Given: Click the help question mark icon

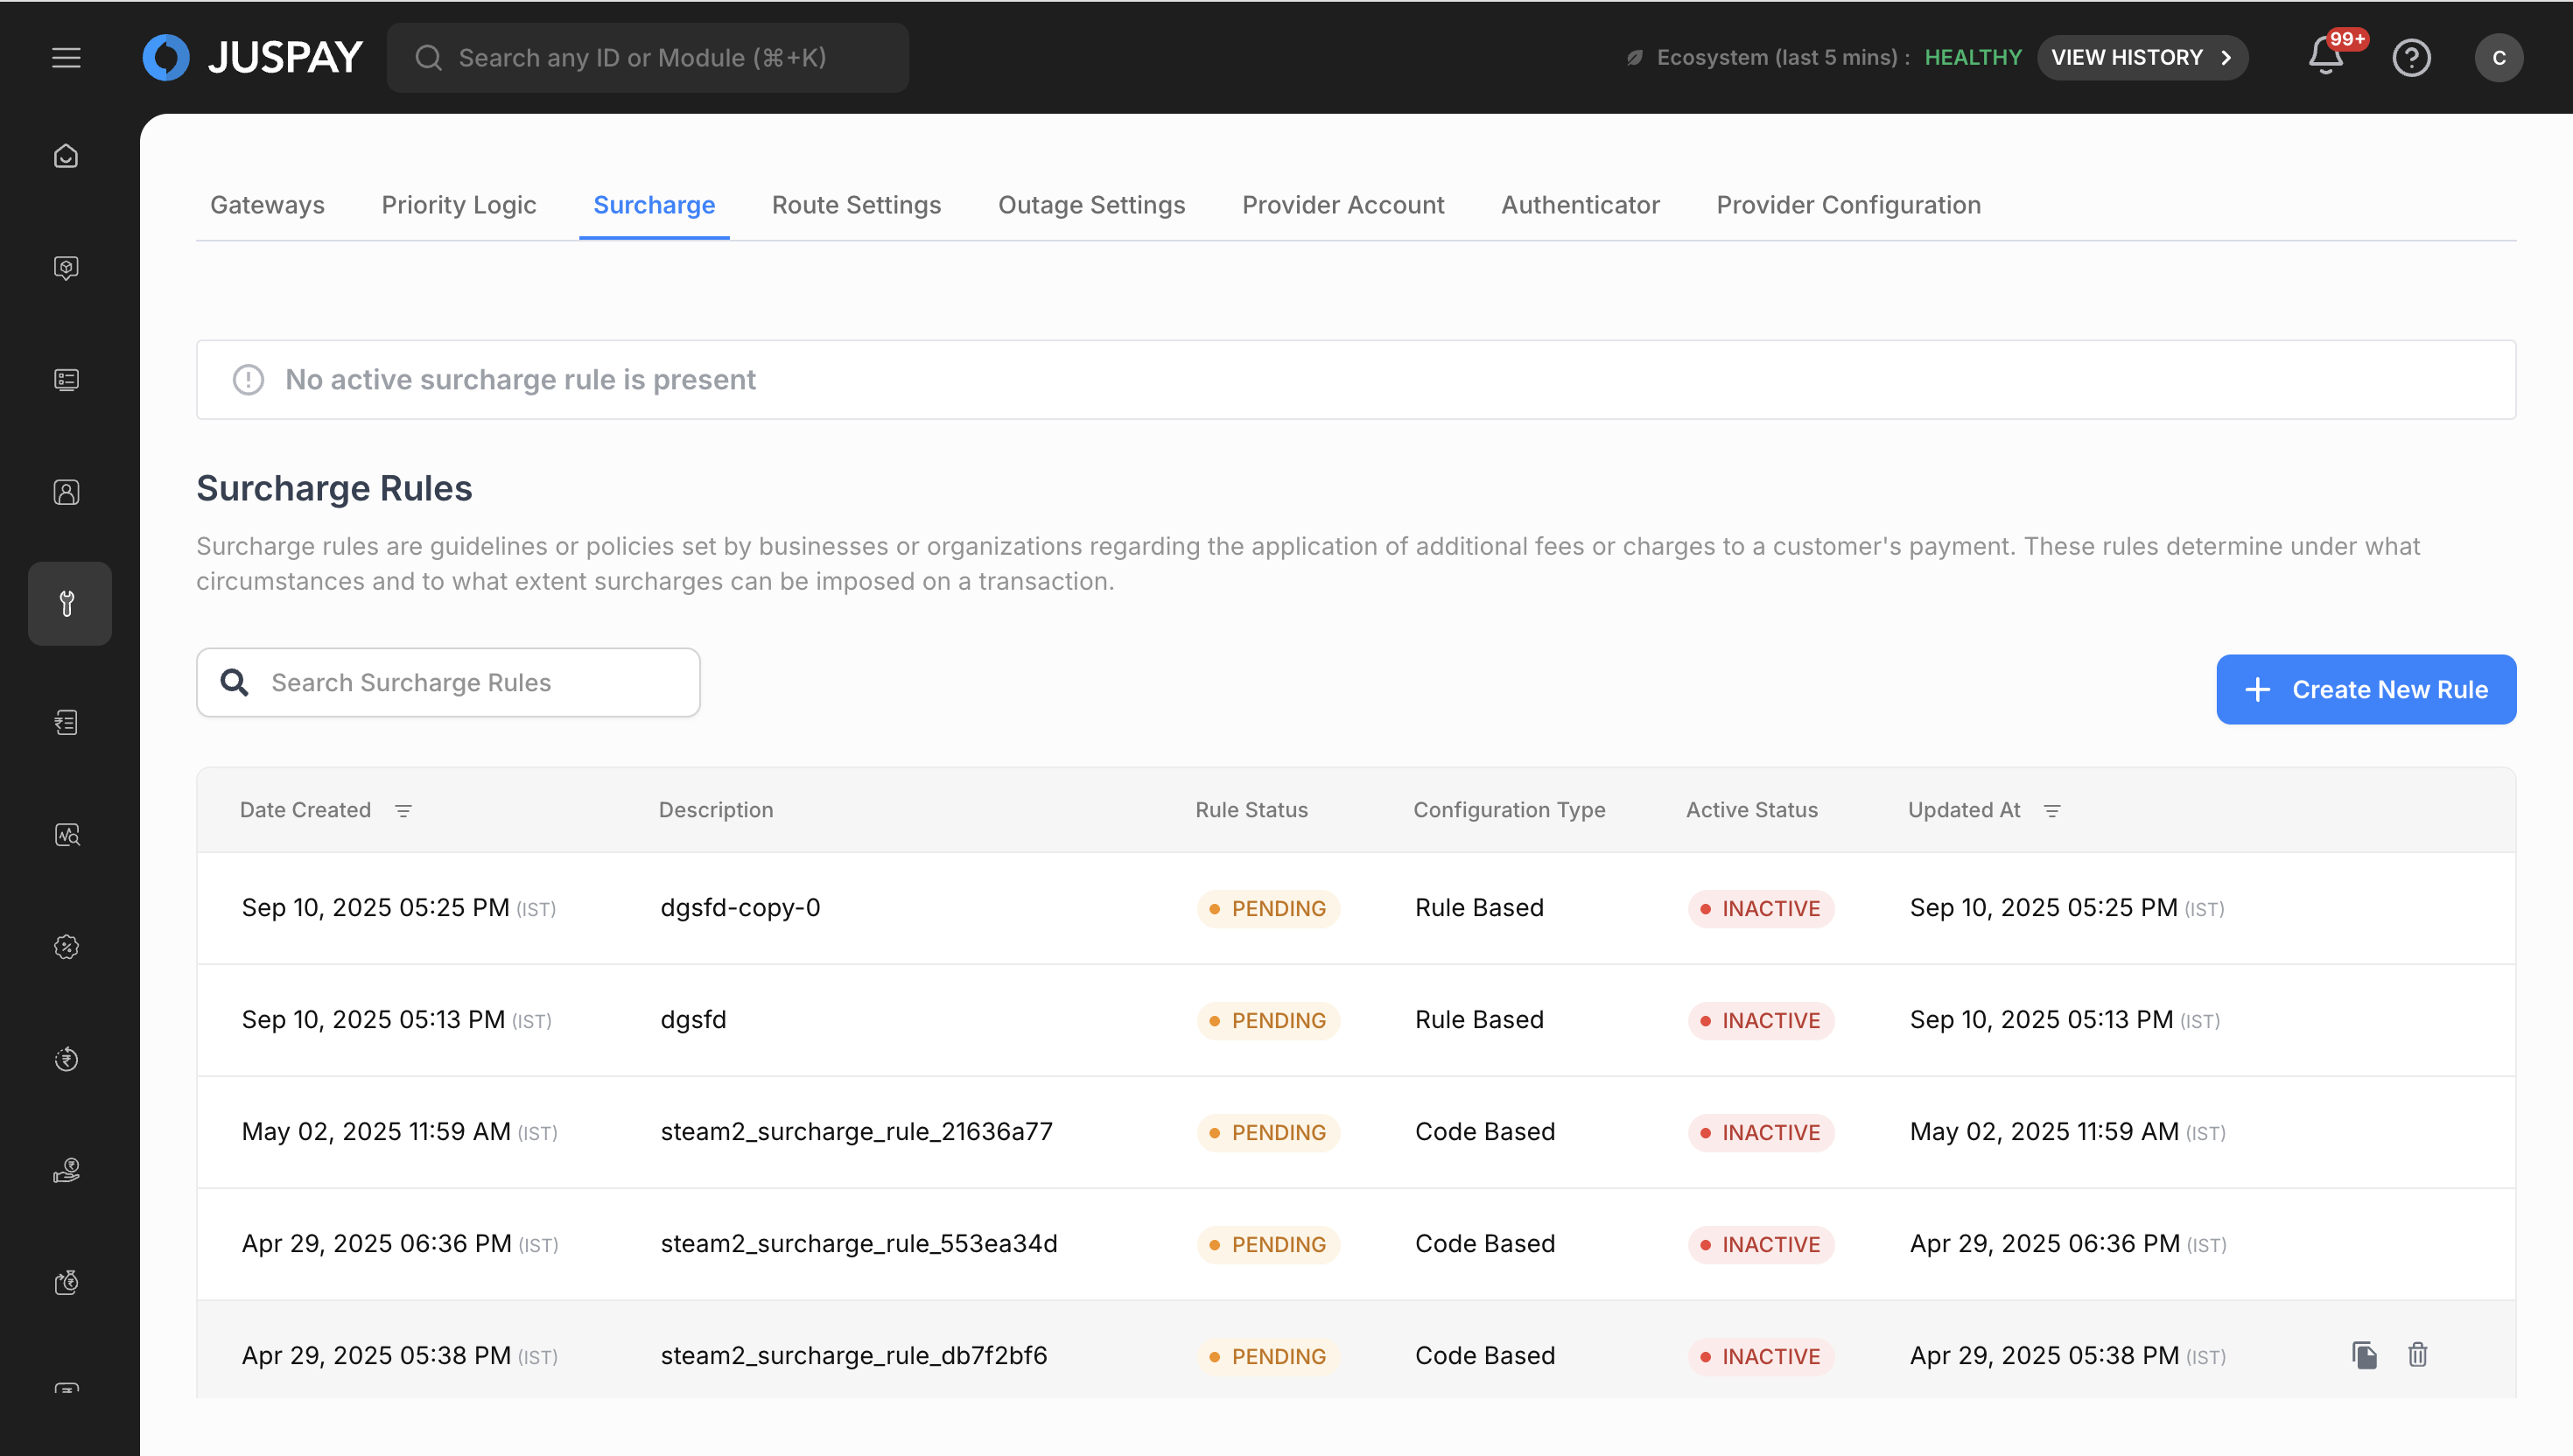Looking at the screenshot, I should tap(2411, 57).
